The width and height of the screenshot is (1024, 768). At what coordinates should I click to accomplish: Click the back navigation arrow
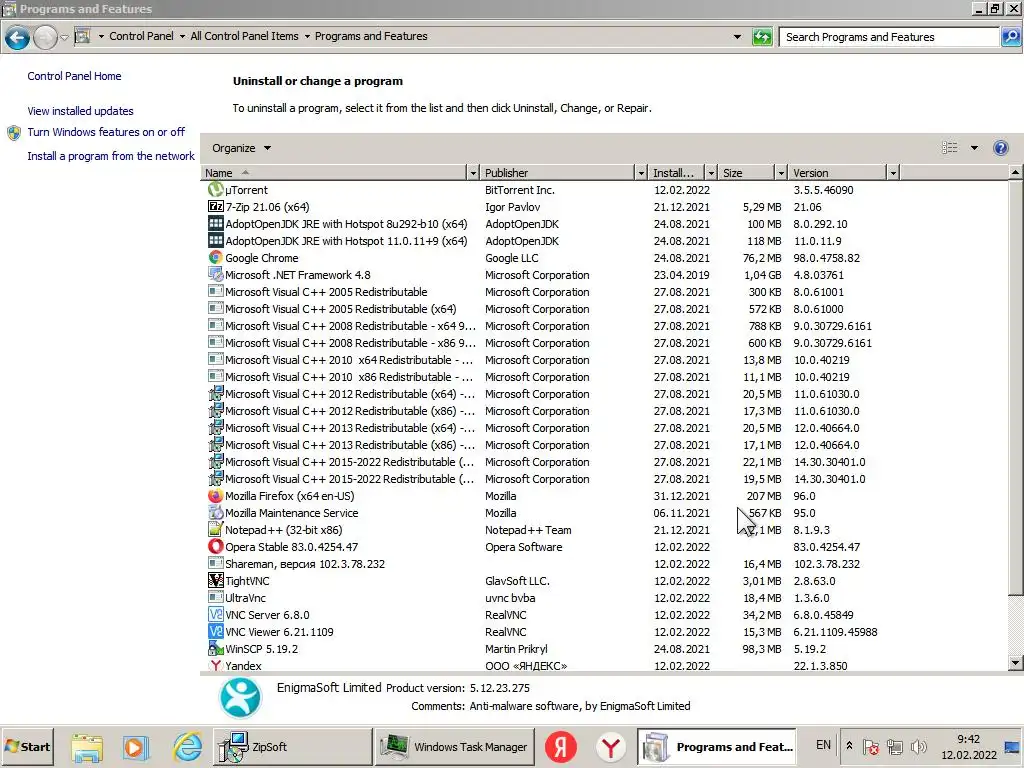pos(17,37)
